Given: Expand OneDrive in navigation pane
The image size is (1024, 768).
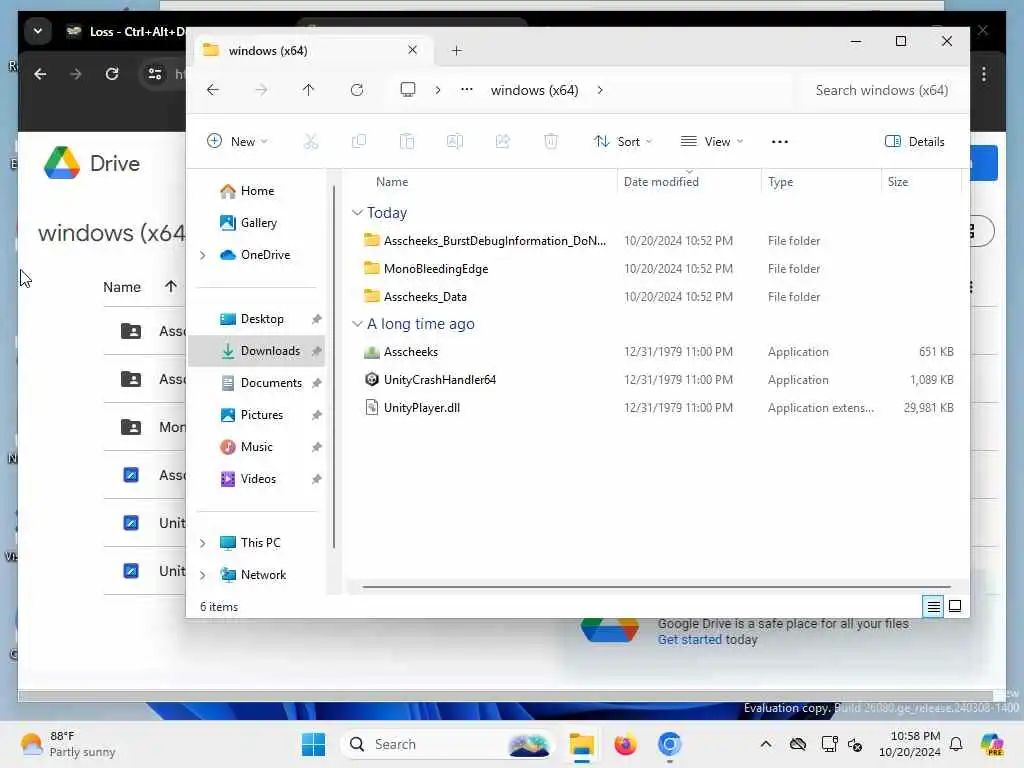Looking at the screenshot, I should point(202,255).
